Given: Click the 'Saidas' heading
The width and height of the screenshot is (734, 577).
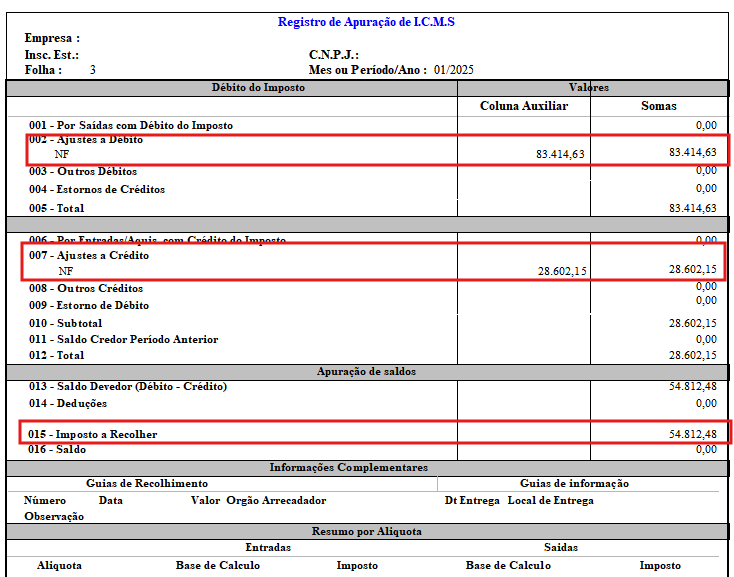Looking at the screenshot, I should [561, 548].
